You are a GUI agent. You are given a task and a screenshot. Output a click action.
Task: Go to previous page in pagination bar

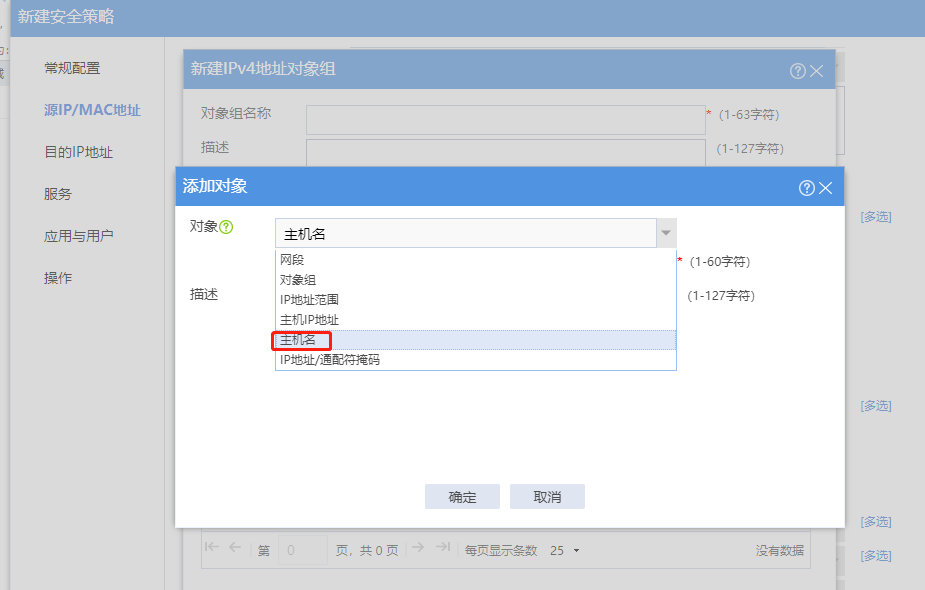click(235, 547)
